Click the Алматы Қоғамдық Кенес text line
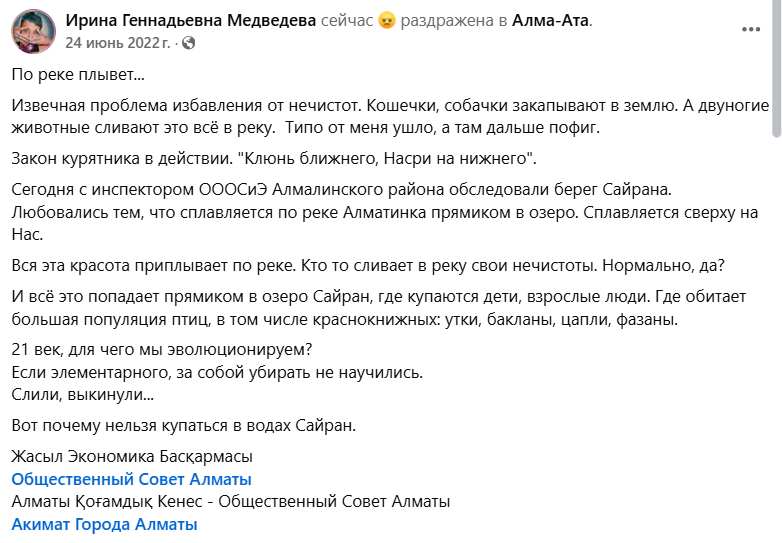The height and width of the screenshot is (543, 782). (231, 502)
